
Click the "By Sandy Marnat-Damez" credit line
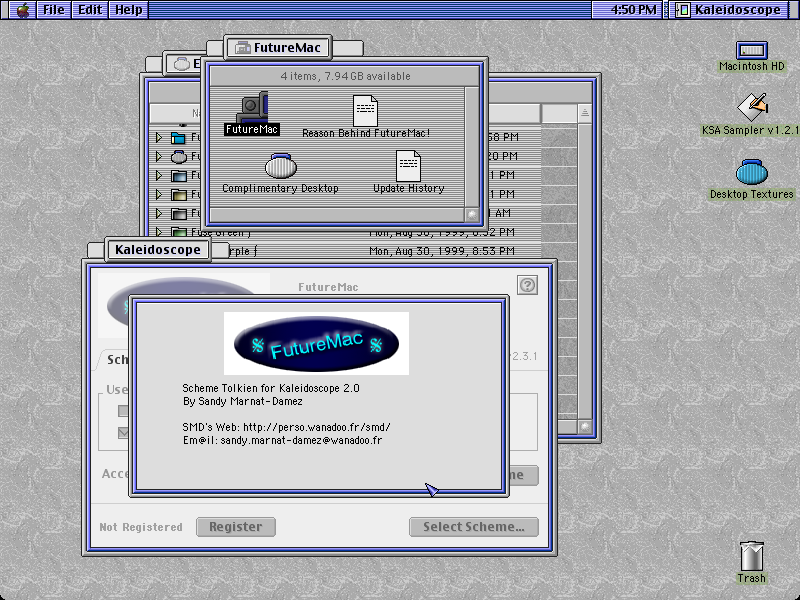click(x=242, y=401)
